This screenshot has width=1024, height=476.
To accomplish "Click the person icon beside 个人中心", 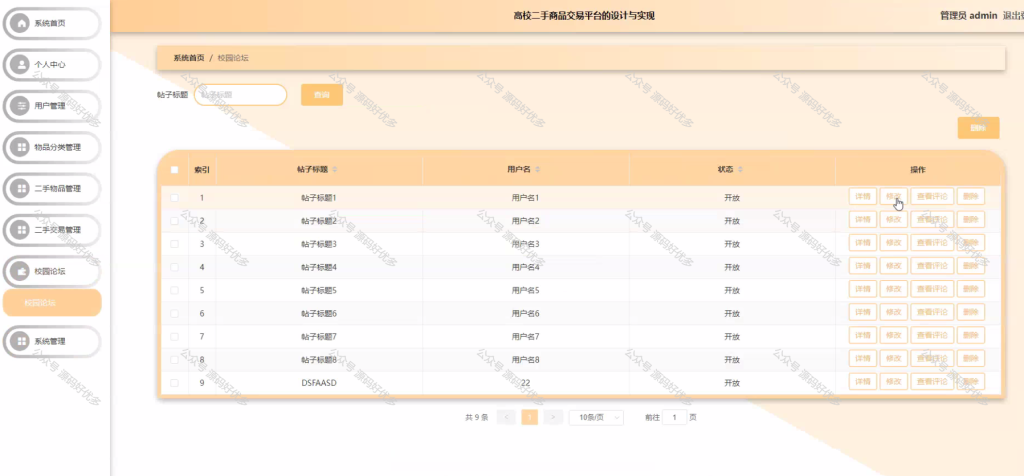I will click(x=22, y=65).
